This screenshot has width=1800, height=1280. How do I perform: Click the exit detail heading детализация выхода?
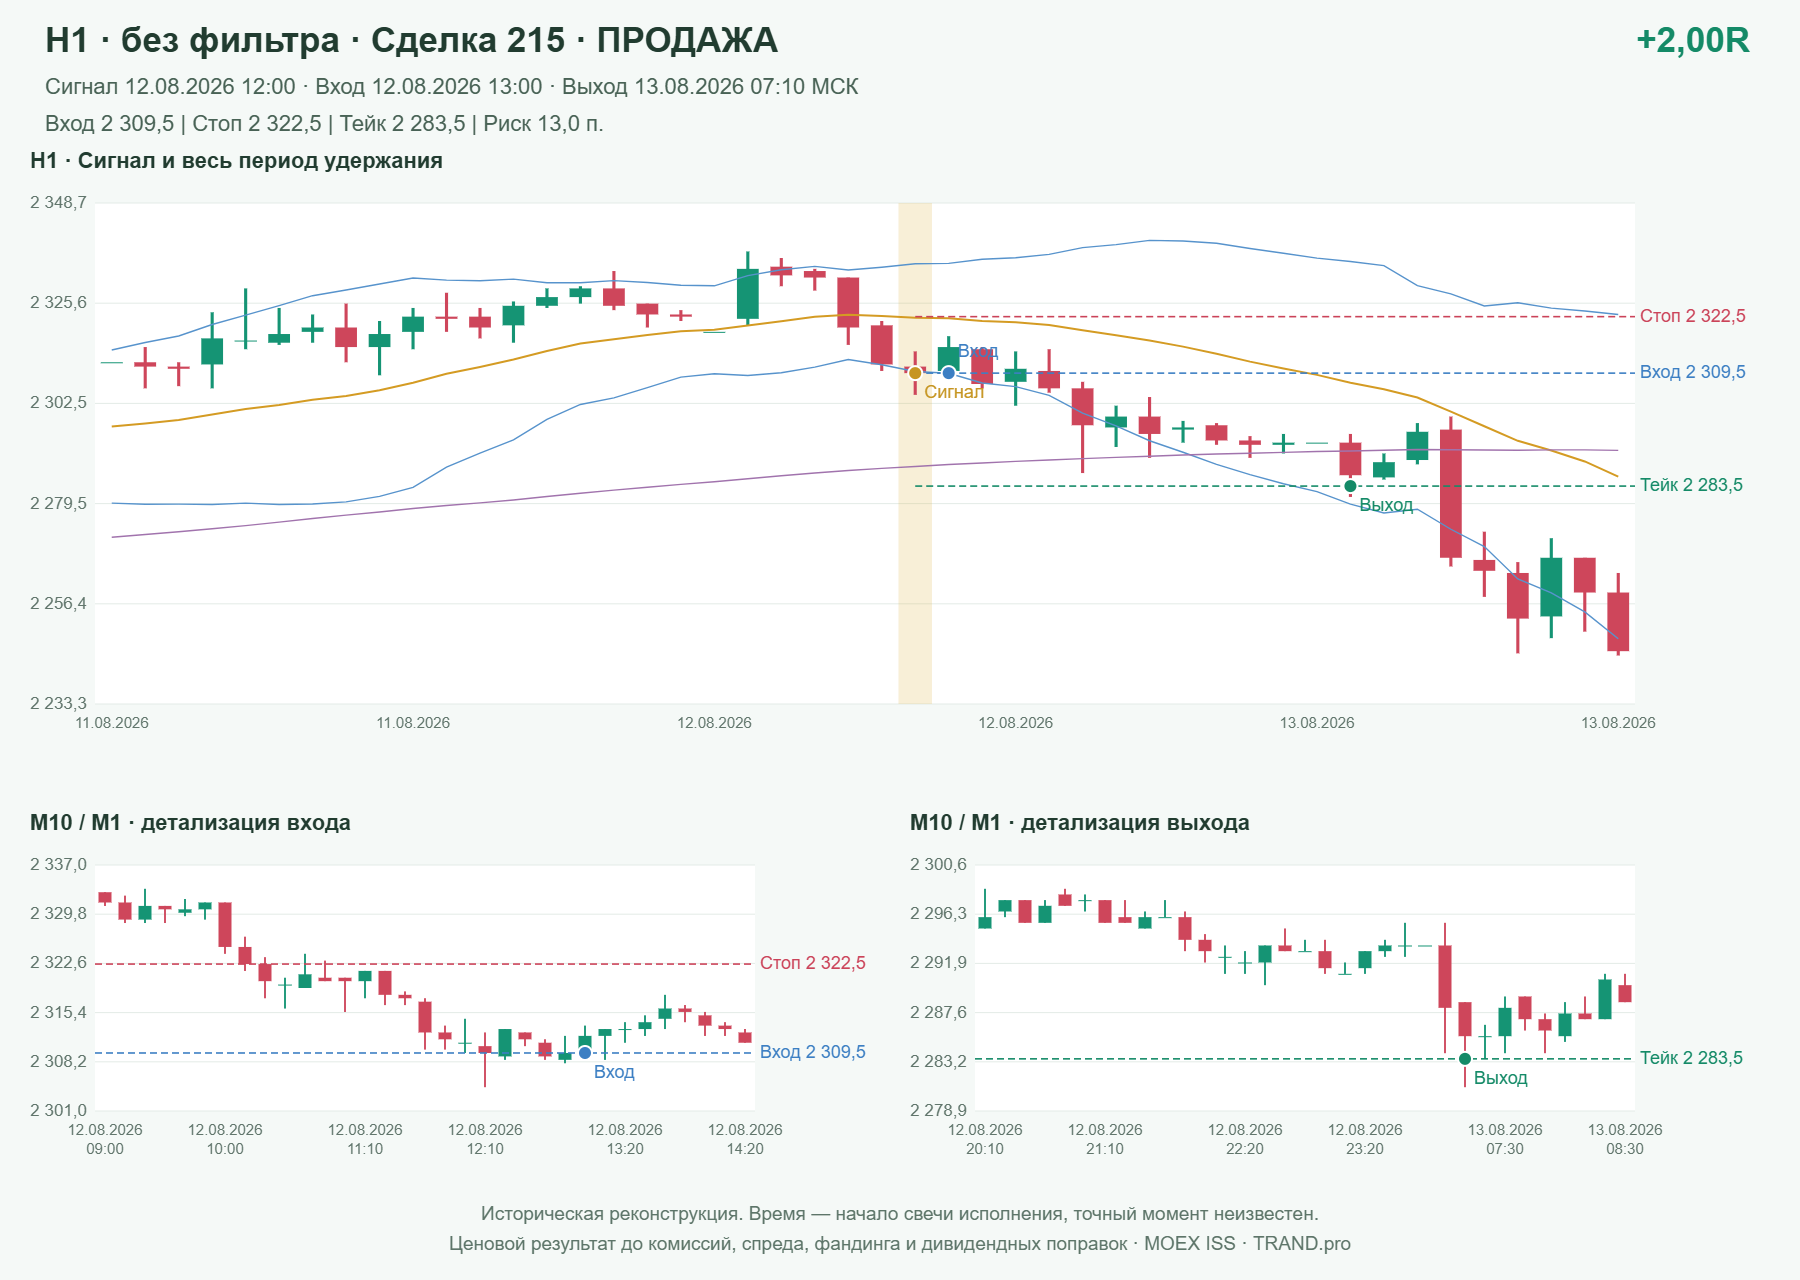point(1080,823)
